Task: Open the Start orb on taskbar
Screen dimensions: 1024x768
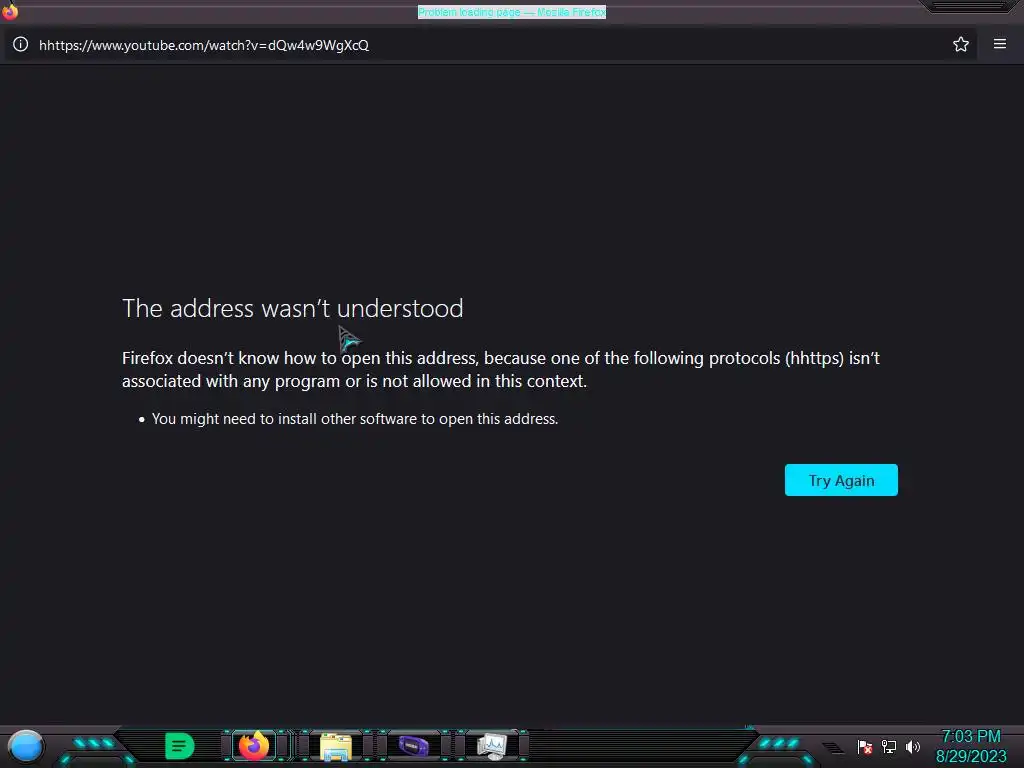Action: pos(26,747)
